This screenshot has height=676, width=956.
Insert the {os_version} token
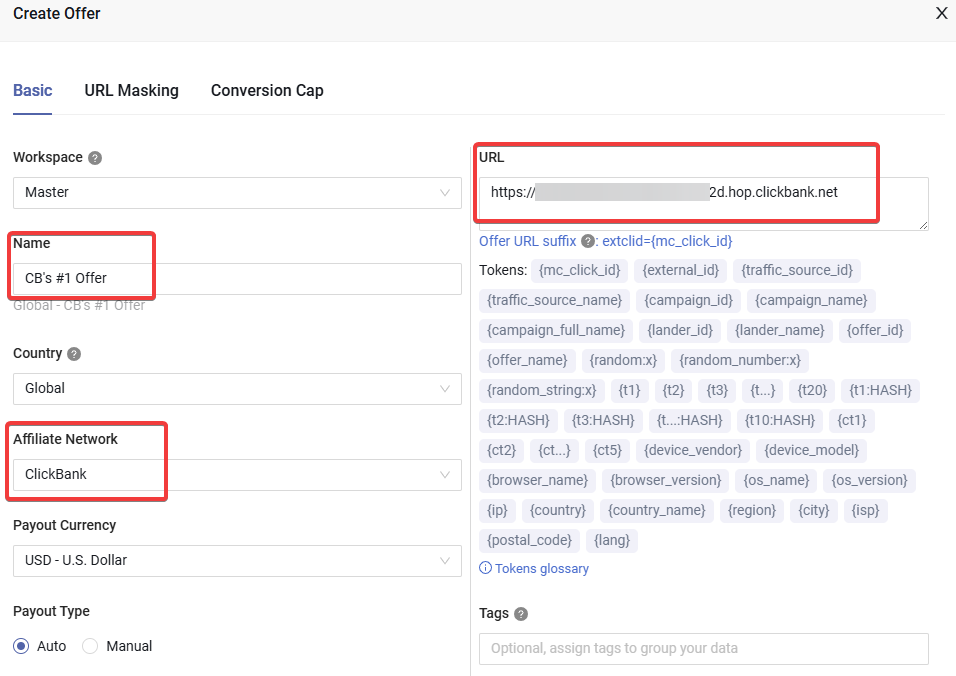869,480
